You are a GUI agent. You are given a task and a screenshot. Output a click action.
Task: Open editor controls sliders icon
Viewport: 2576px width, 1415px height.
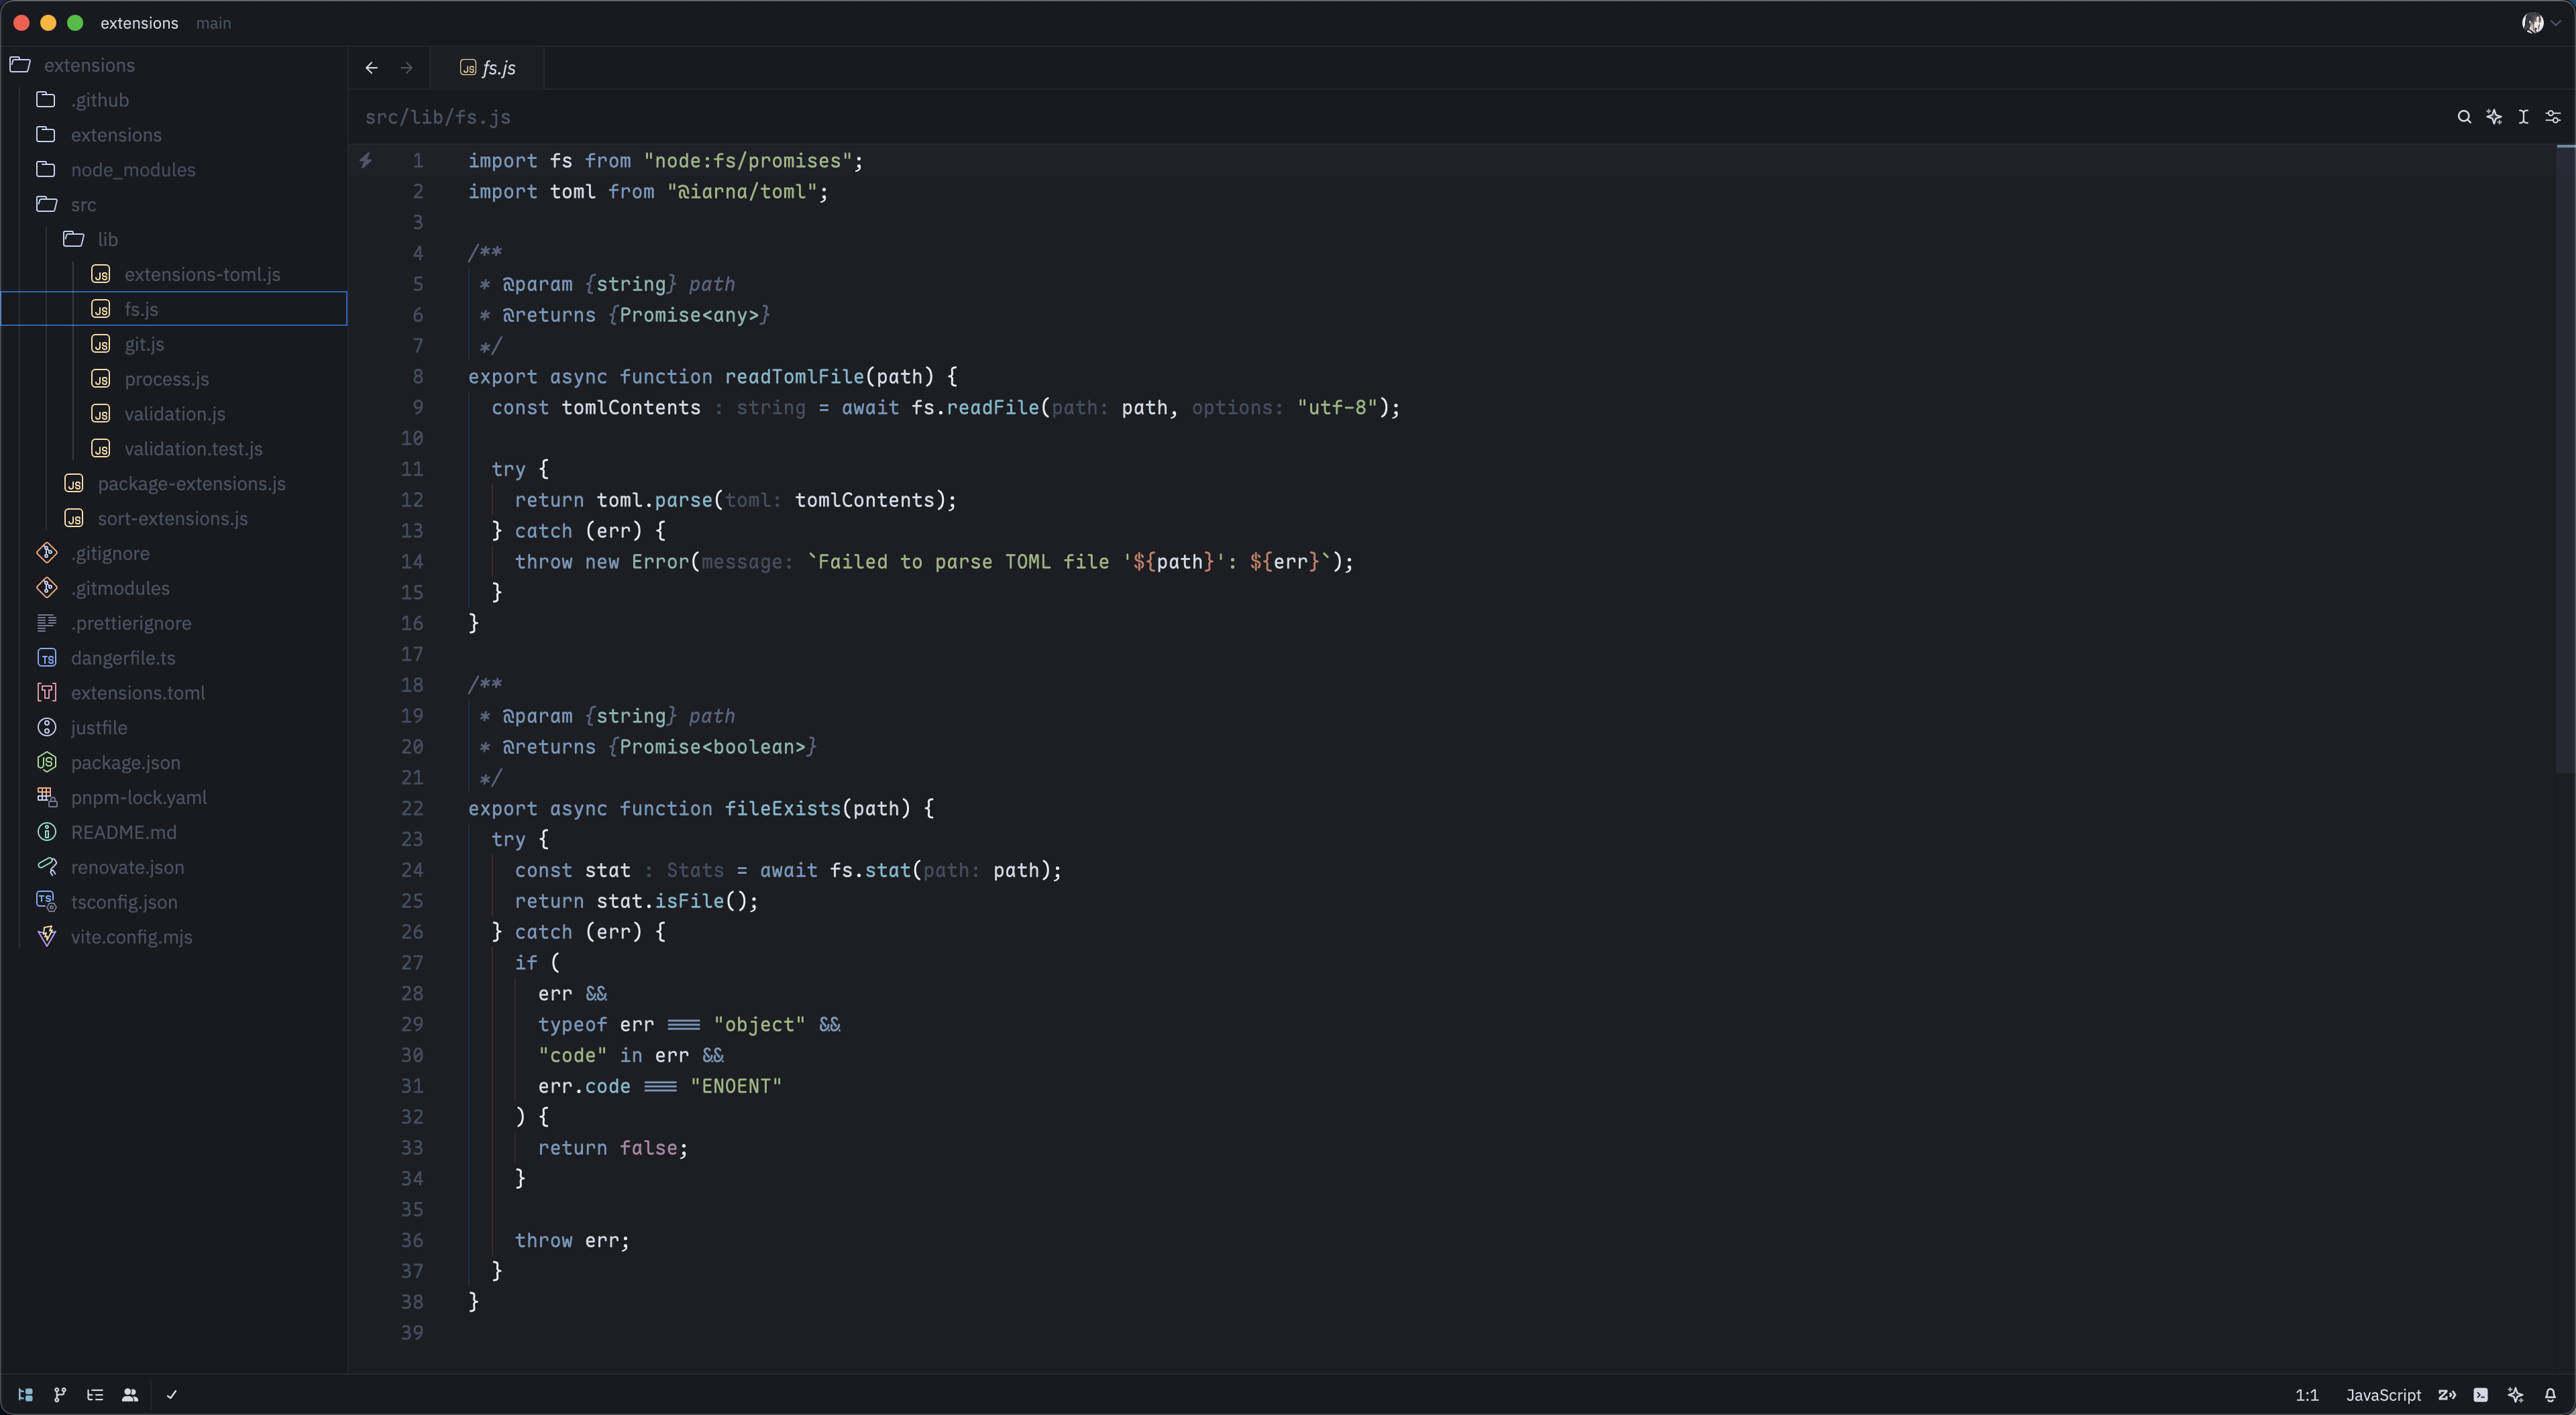click(2553, 117)
